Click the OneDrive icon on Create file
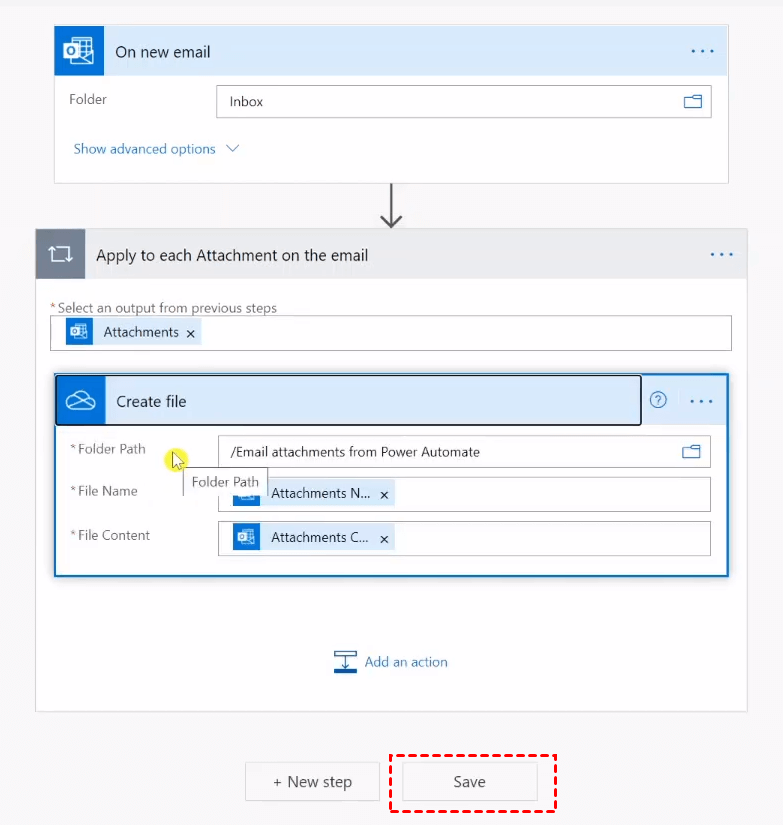The width and height of the screenshot is (783, 825). [x=80, y=401]
